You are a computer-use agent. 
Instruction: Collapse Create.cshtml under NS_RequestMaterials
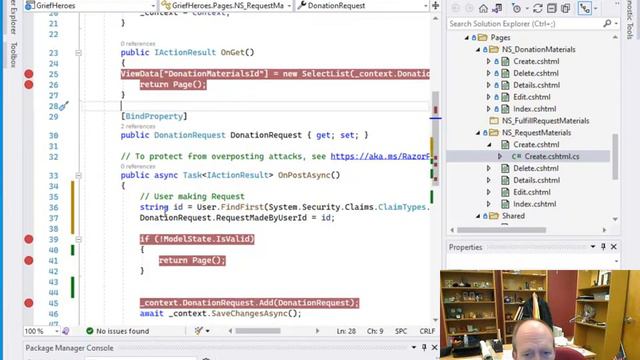[x=489, y=144]
